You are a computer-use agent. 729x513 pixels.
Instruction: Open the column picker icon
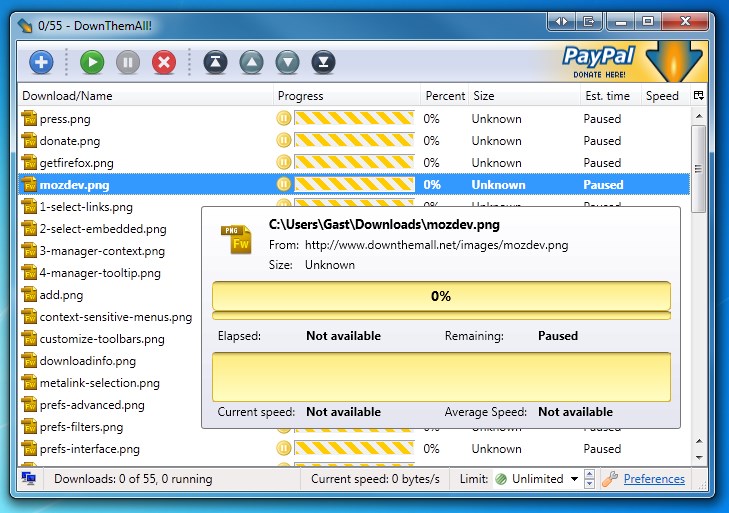[x=698, y=95]
